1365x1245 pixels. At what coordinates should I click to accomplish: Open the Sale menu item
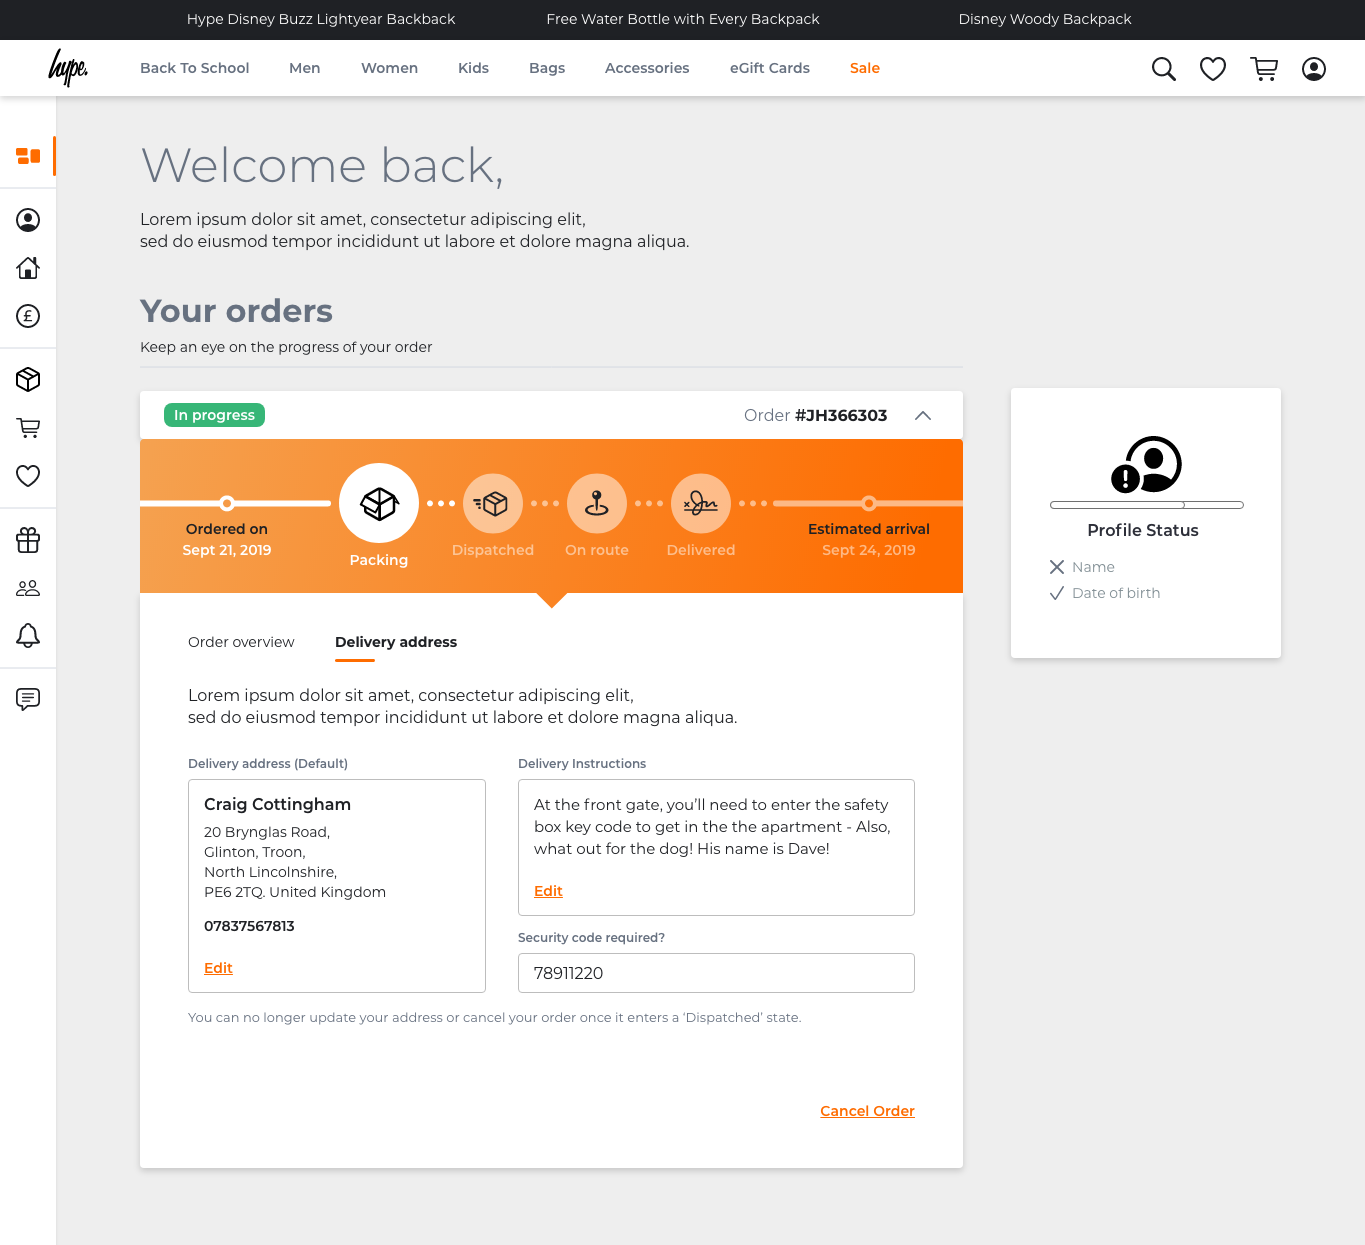coord(865,68)
